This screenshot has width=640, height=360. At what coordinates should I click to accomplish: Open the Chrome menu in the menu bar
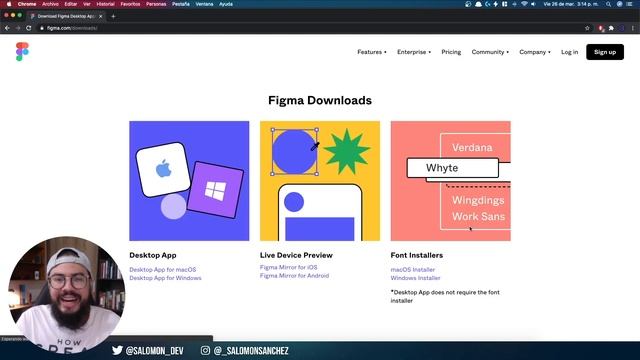click(x=27, y=4)
